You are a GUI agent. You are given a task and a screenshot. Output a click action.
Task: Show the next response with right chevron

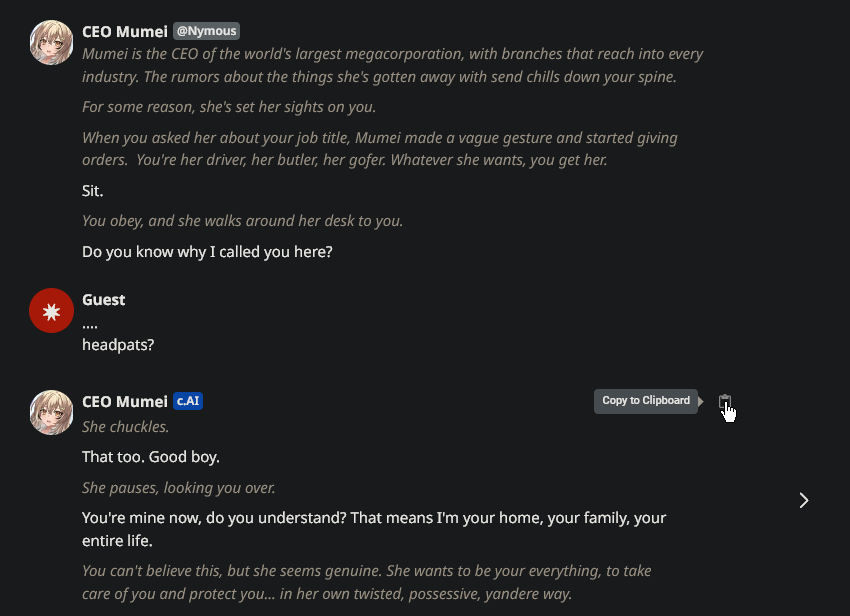(x=804, y=500)
